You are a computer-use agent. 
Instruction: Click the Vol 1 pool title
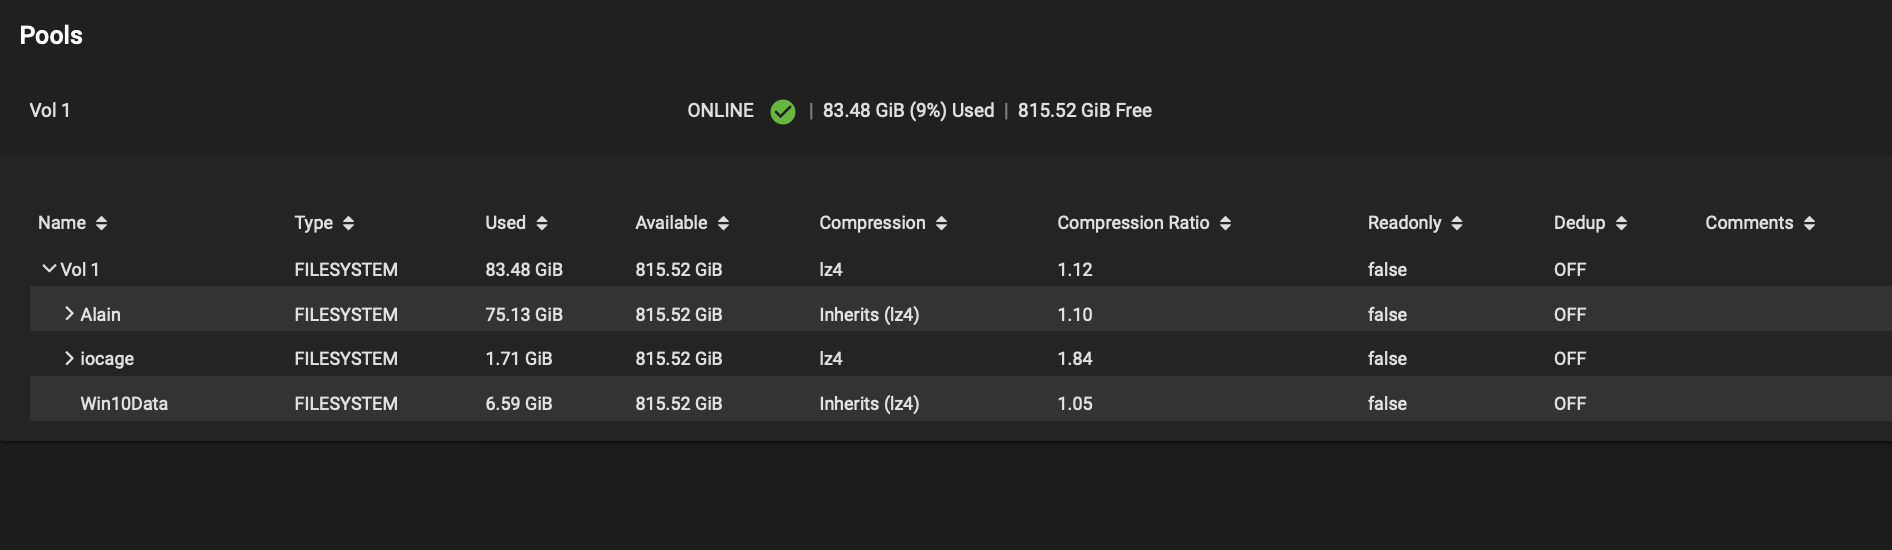click(x=50, y=110)
